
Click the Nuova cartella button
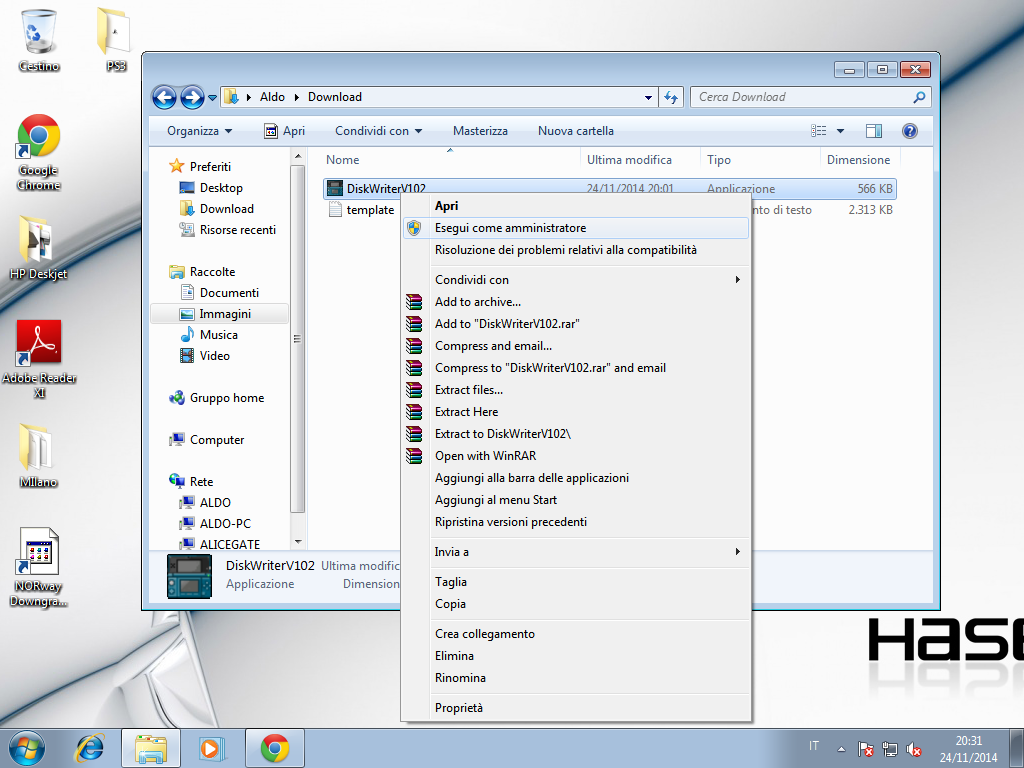(575, 131)
